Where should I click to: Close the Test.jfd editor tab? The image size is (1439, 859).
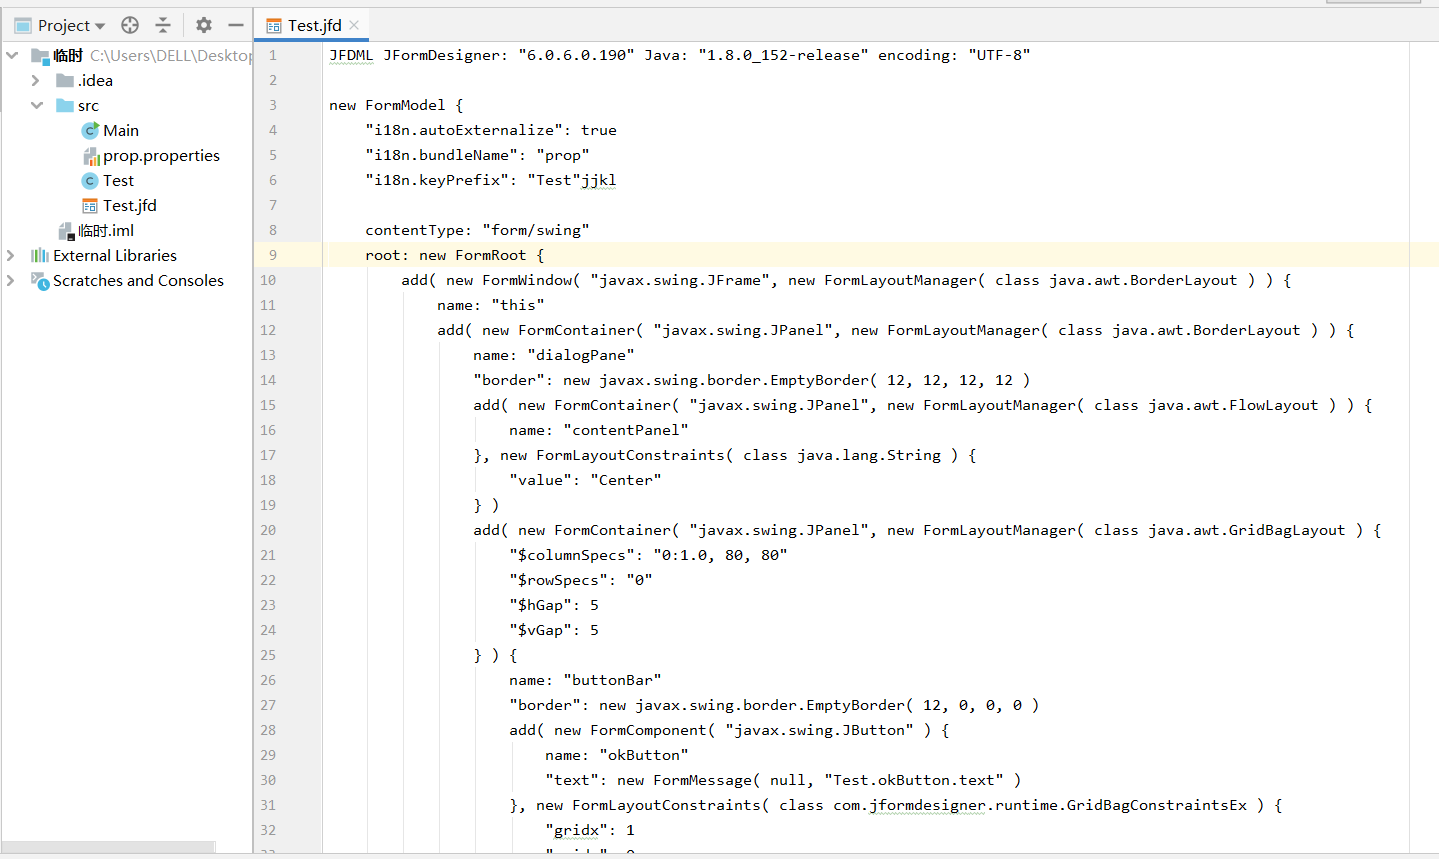pos(354,25)
